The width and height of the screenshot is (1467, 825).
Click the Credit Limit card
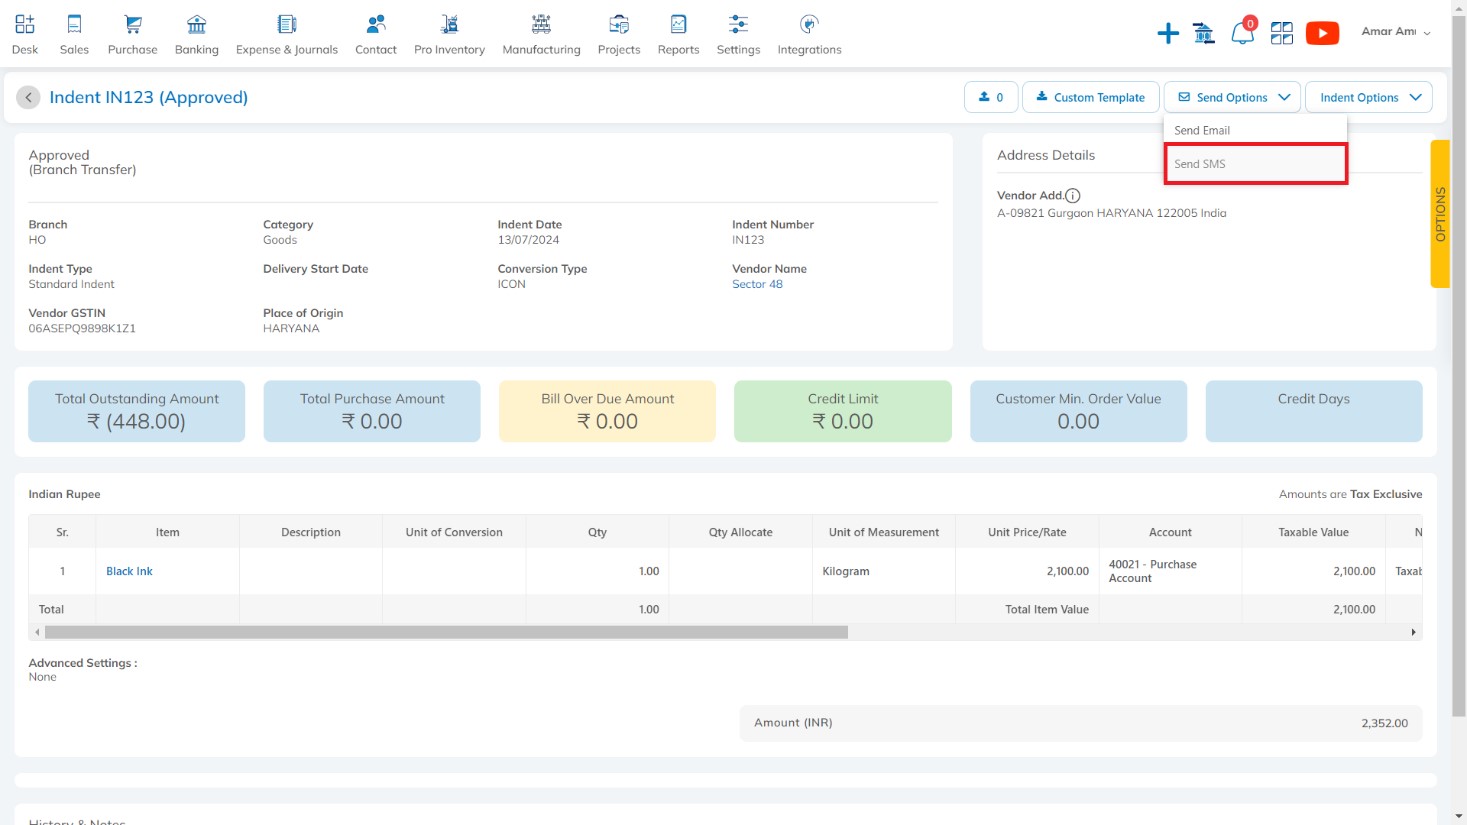pyautogui.click(x=843, y=411)
